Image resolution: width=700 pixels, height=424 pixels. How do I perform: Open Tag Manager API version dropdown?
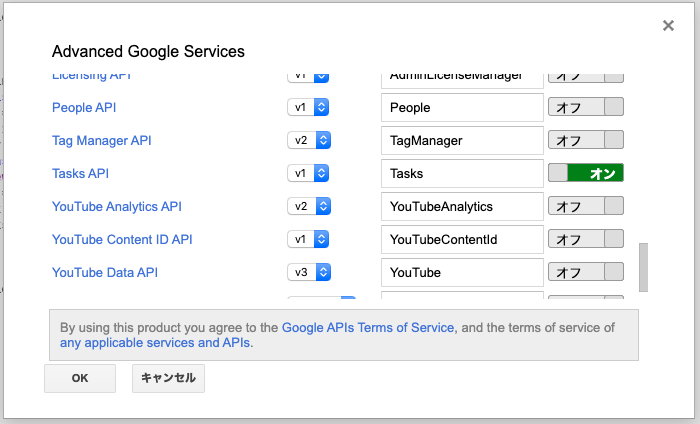pos(309,140)
